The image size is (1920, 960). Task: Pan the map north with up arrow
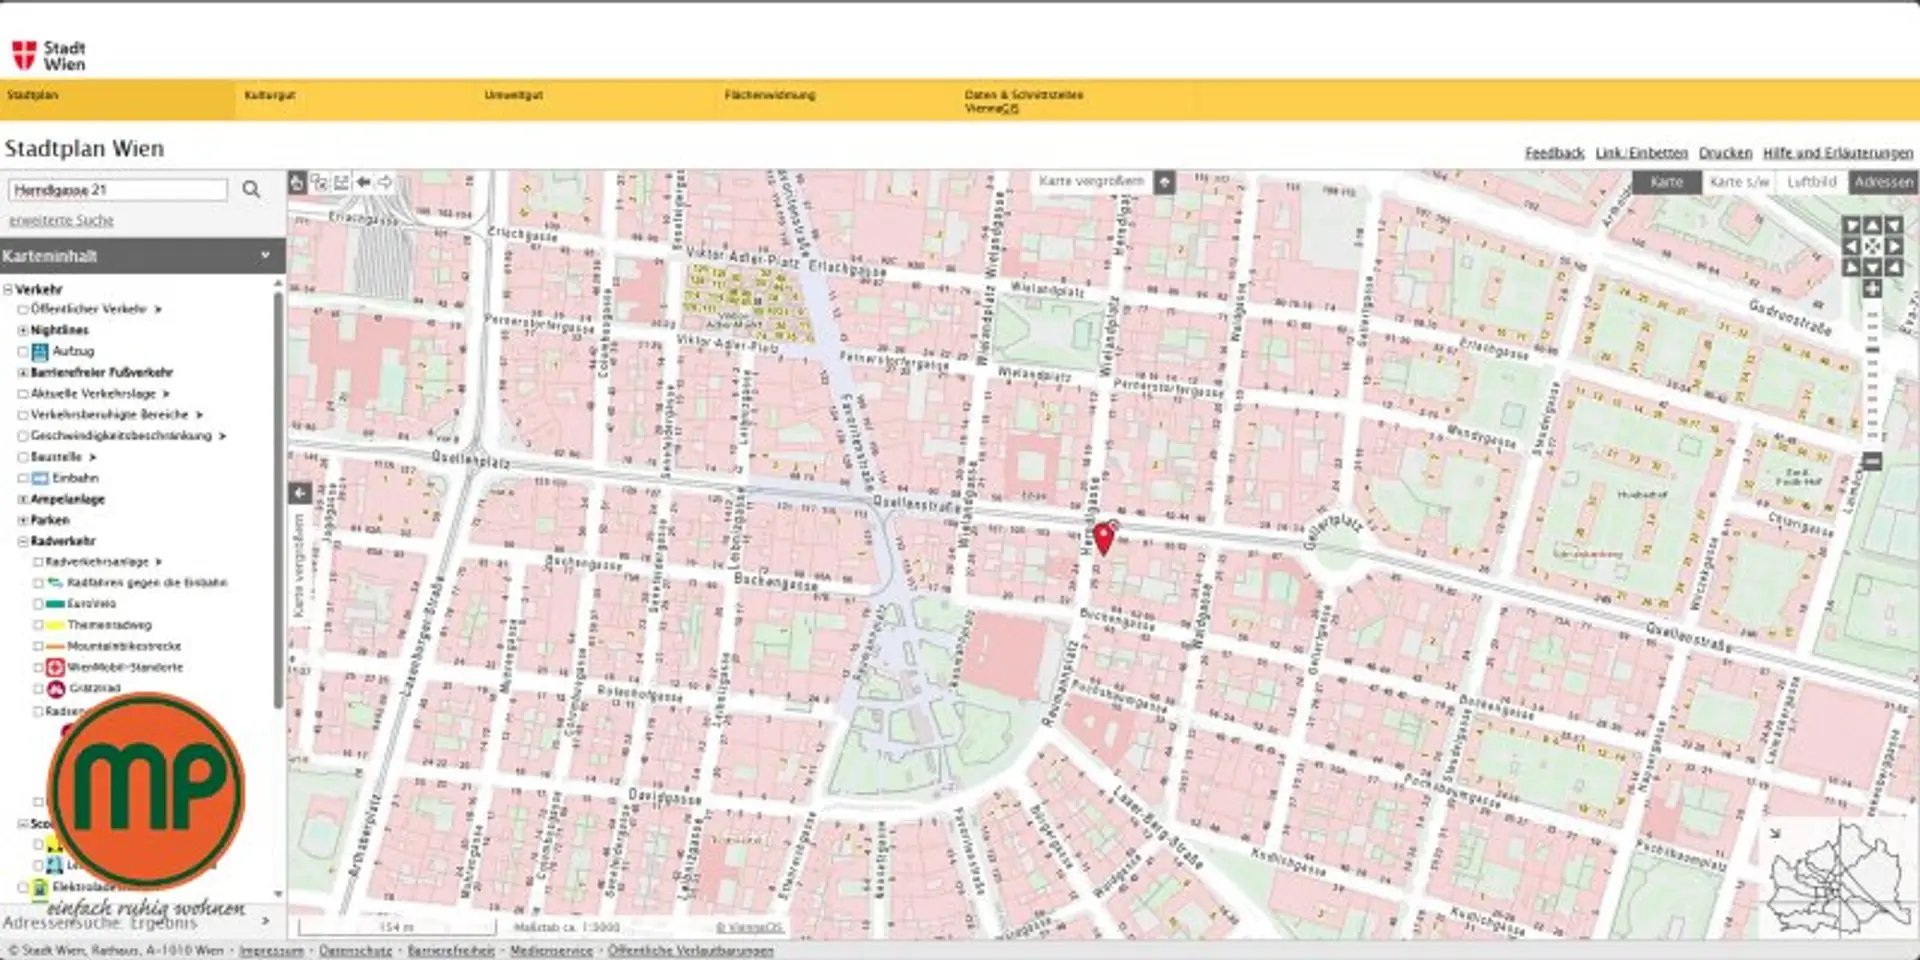coord(1872,226)
